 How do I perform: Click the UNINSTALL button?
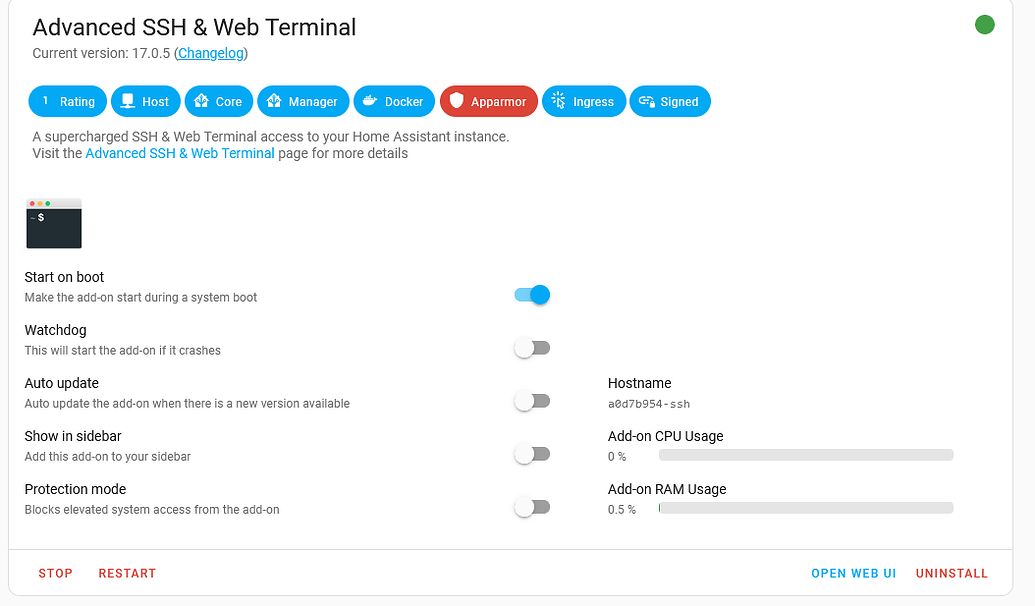(952, 573)
